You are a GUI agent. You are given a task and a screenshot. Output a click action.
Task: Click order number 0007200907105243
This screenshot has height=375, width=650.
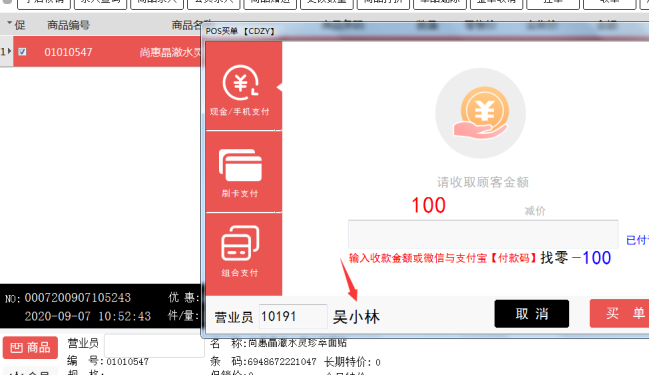pyautogui.click(x=78, y=298)
